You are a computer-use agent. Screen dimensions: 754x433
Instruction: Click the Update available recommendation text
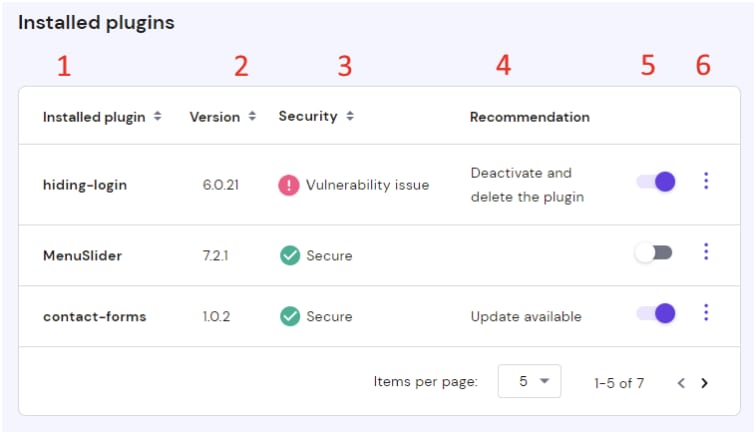526,316
